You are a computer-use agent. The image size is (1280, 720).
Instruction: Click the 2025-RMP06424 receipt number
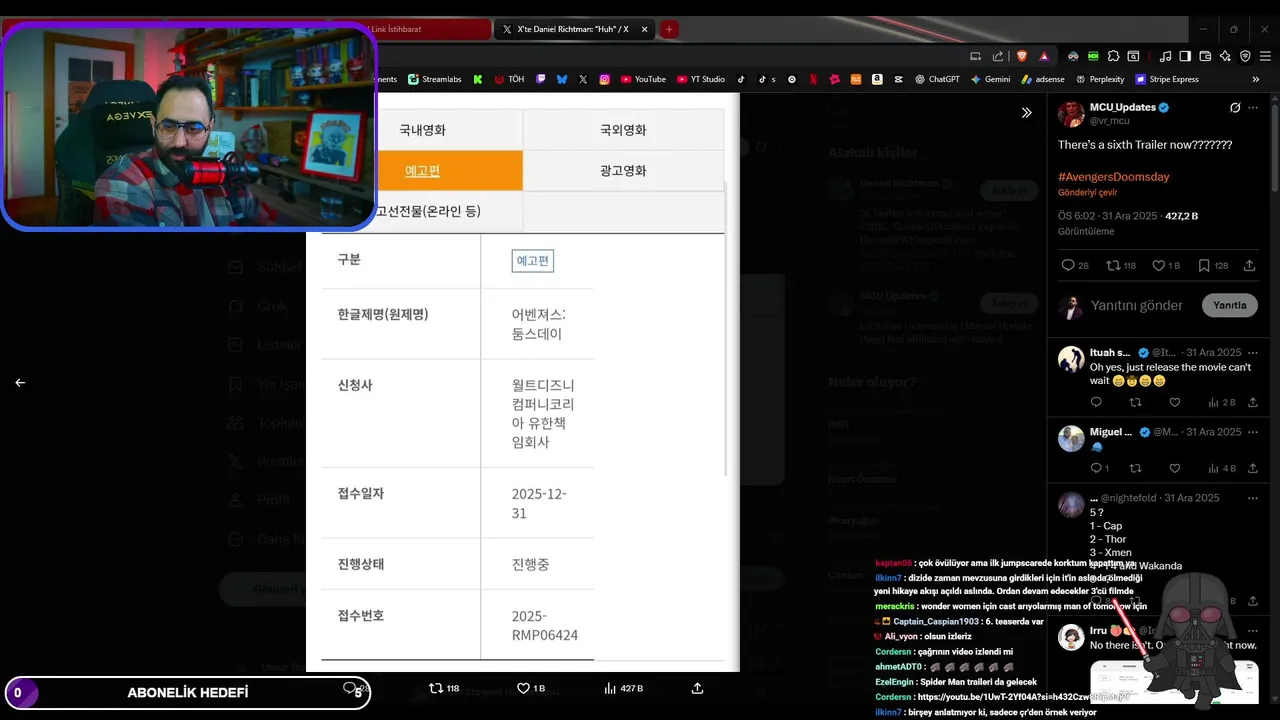(545, 625)
